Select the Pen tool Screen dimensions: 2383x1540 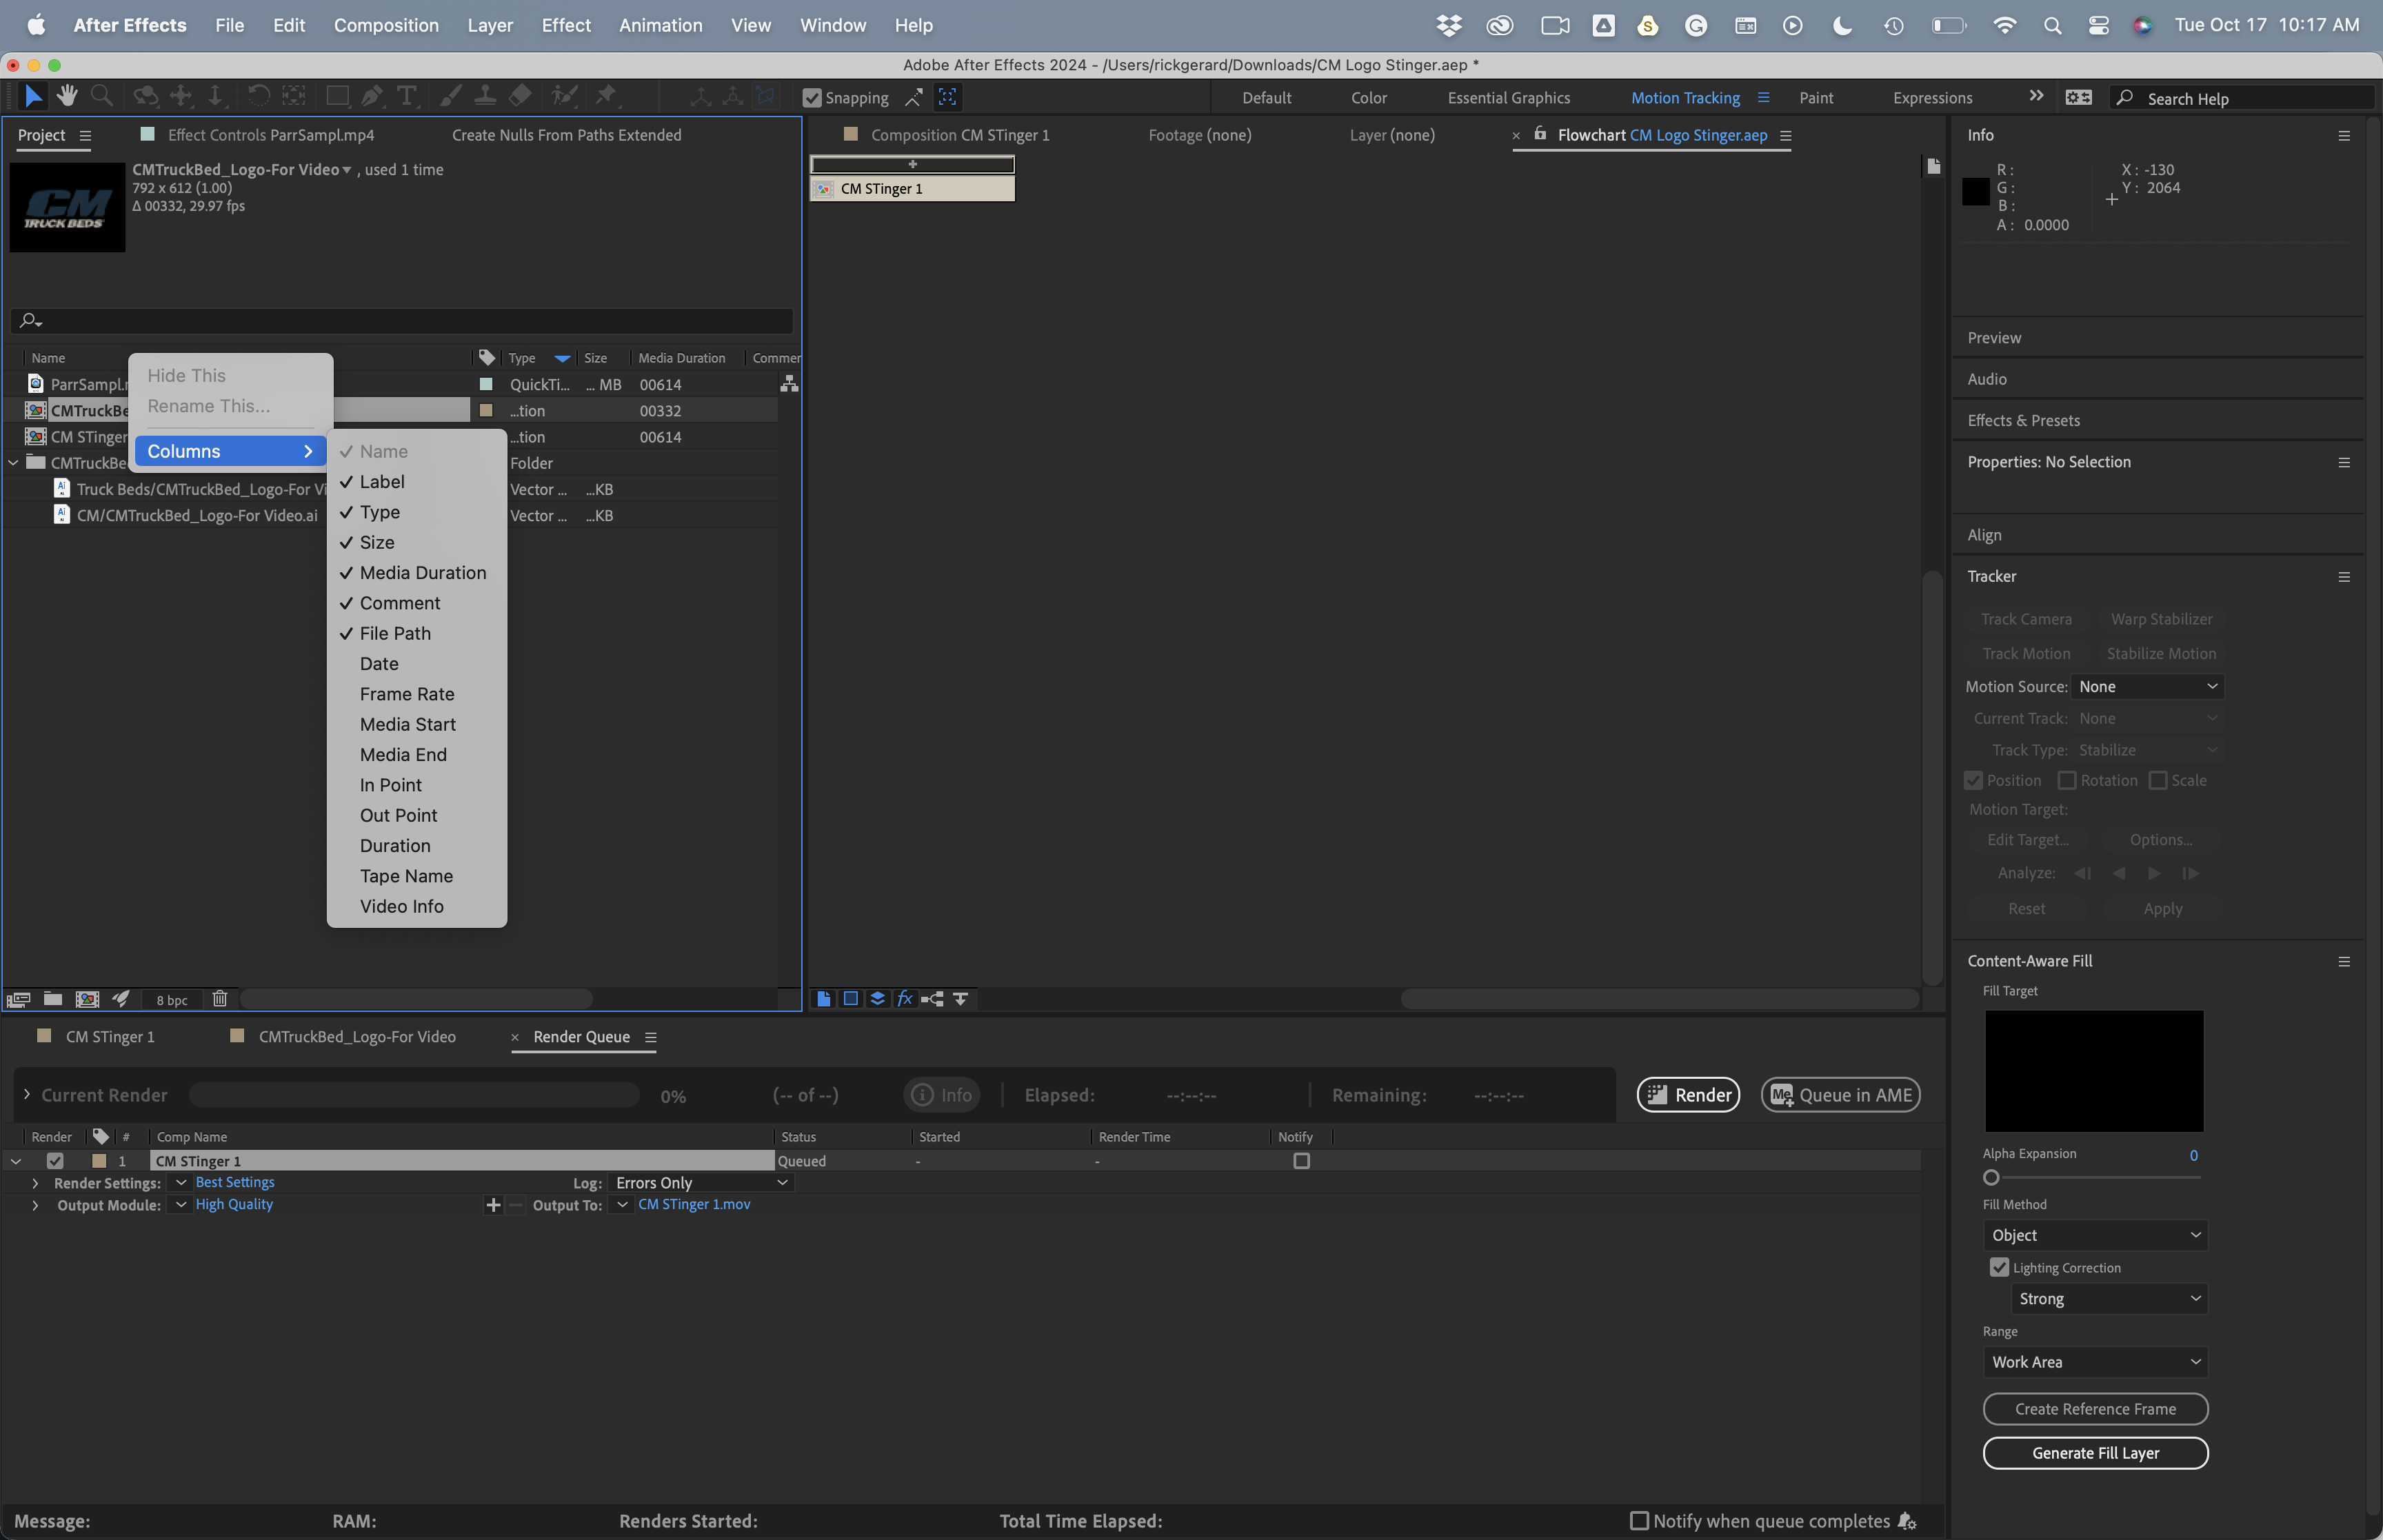pyautogui.click(x=372, y=96)
